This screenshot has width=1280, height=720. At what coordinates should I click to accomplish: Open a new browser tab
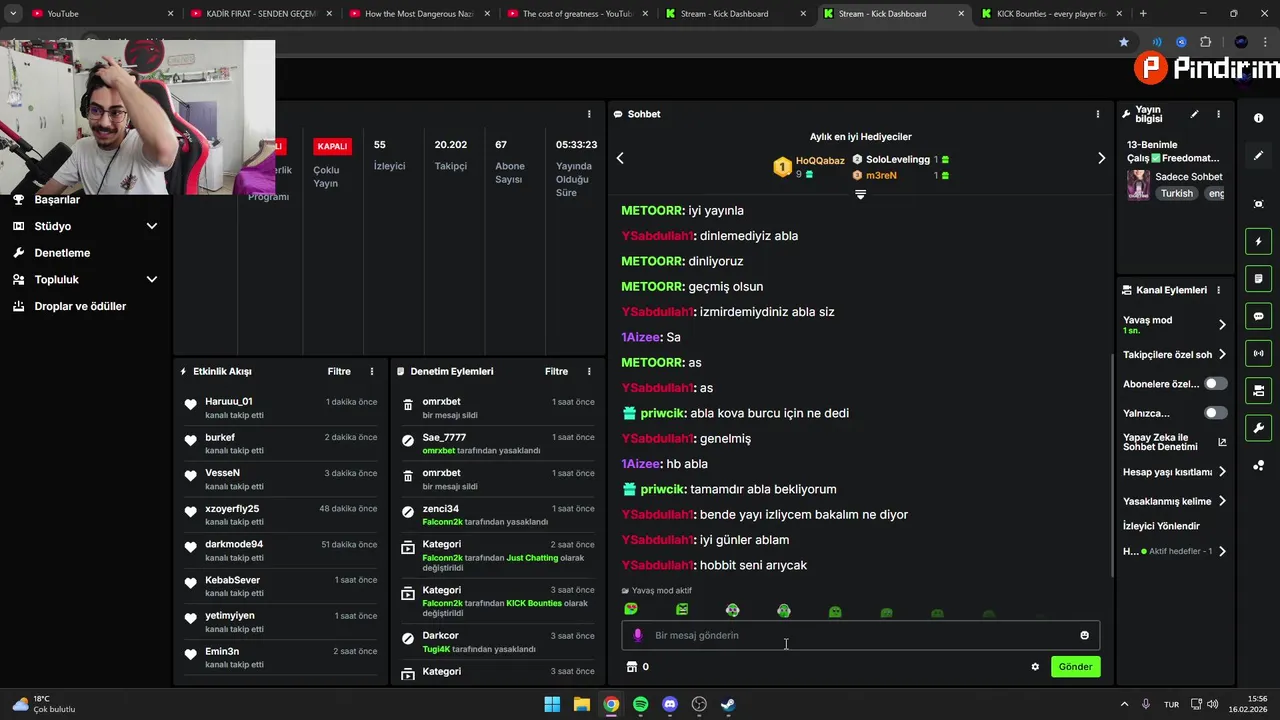tap(1143, 14)
